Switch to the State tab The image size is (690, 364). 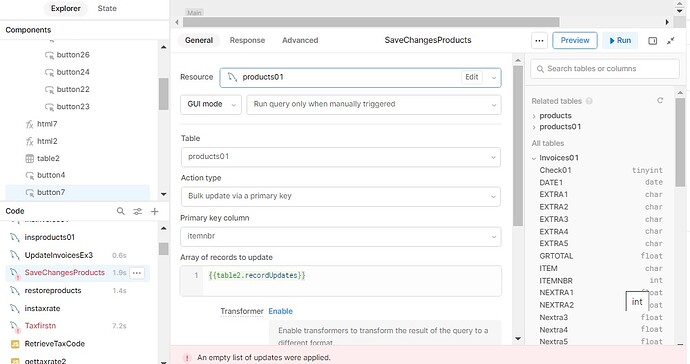click(x=107, y=8)
